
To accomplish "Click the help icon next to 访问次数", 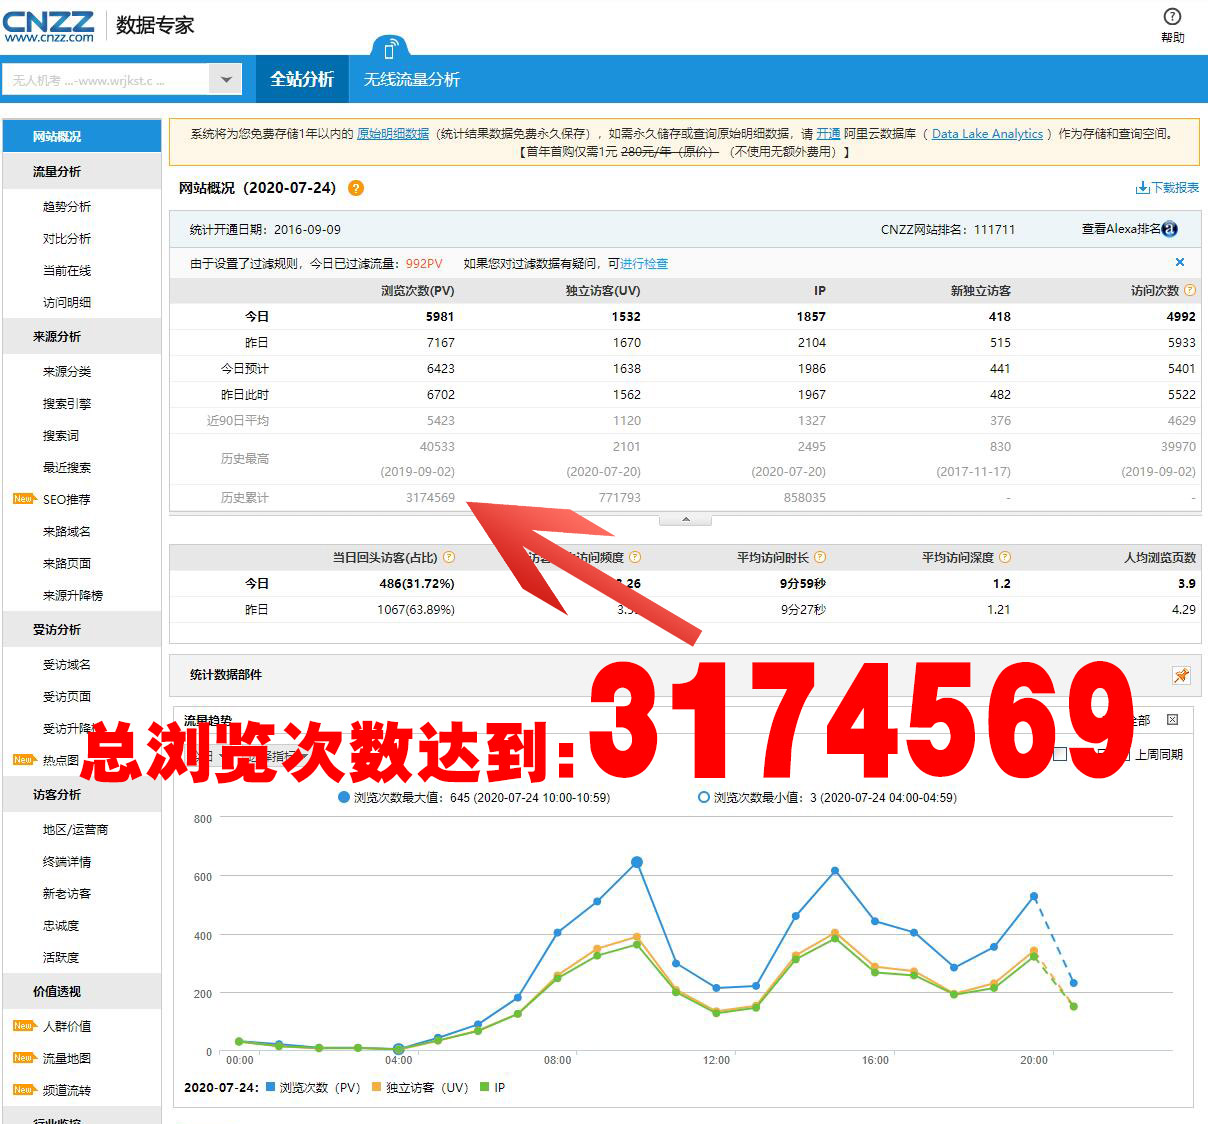I will [1190, 290].
